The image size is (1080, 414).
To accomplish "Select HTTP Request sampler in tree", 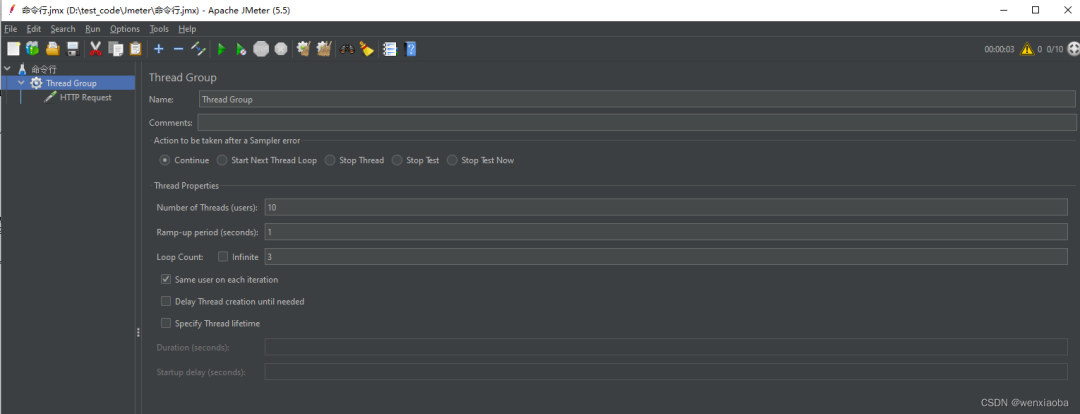I will point(85,97).
